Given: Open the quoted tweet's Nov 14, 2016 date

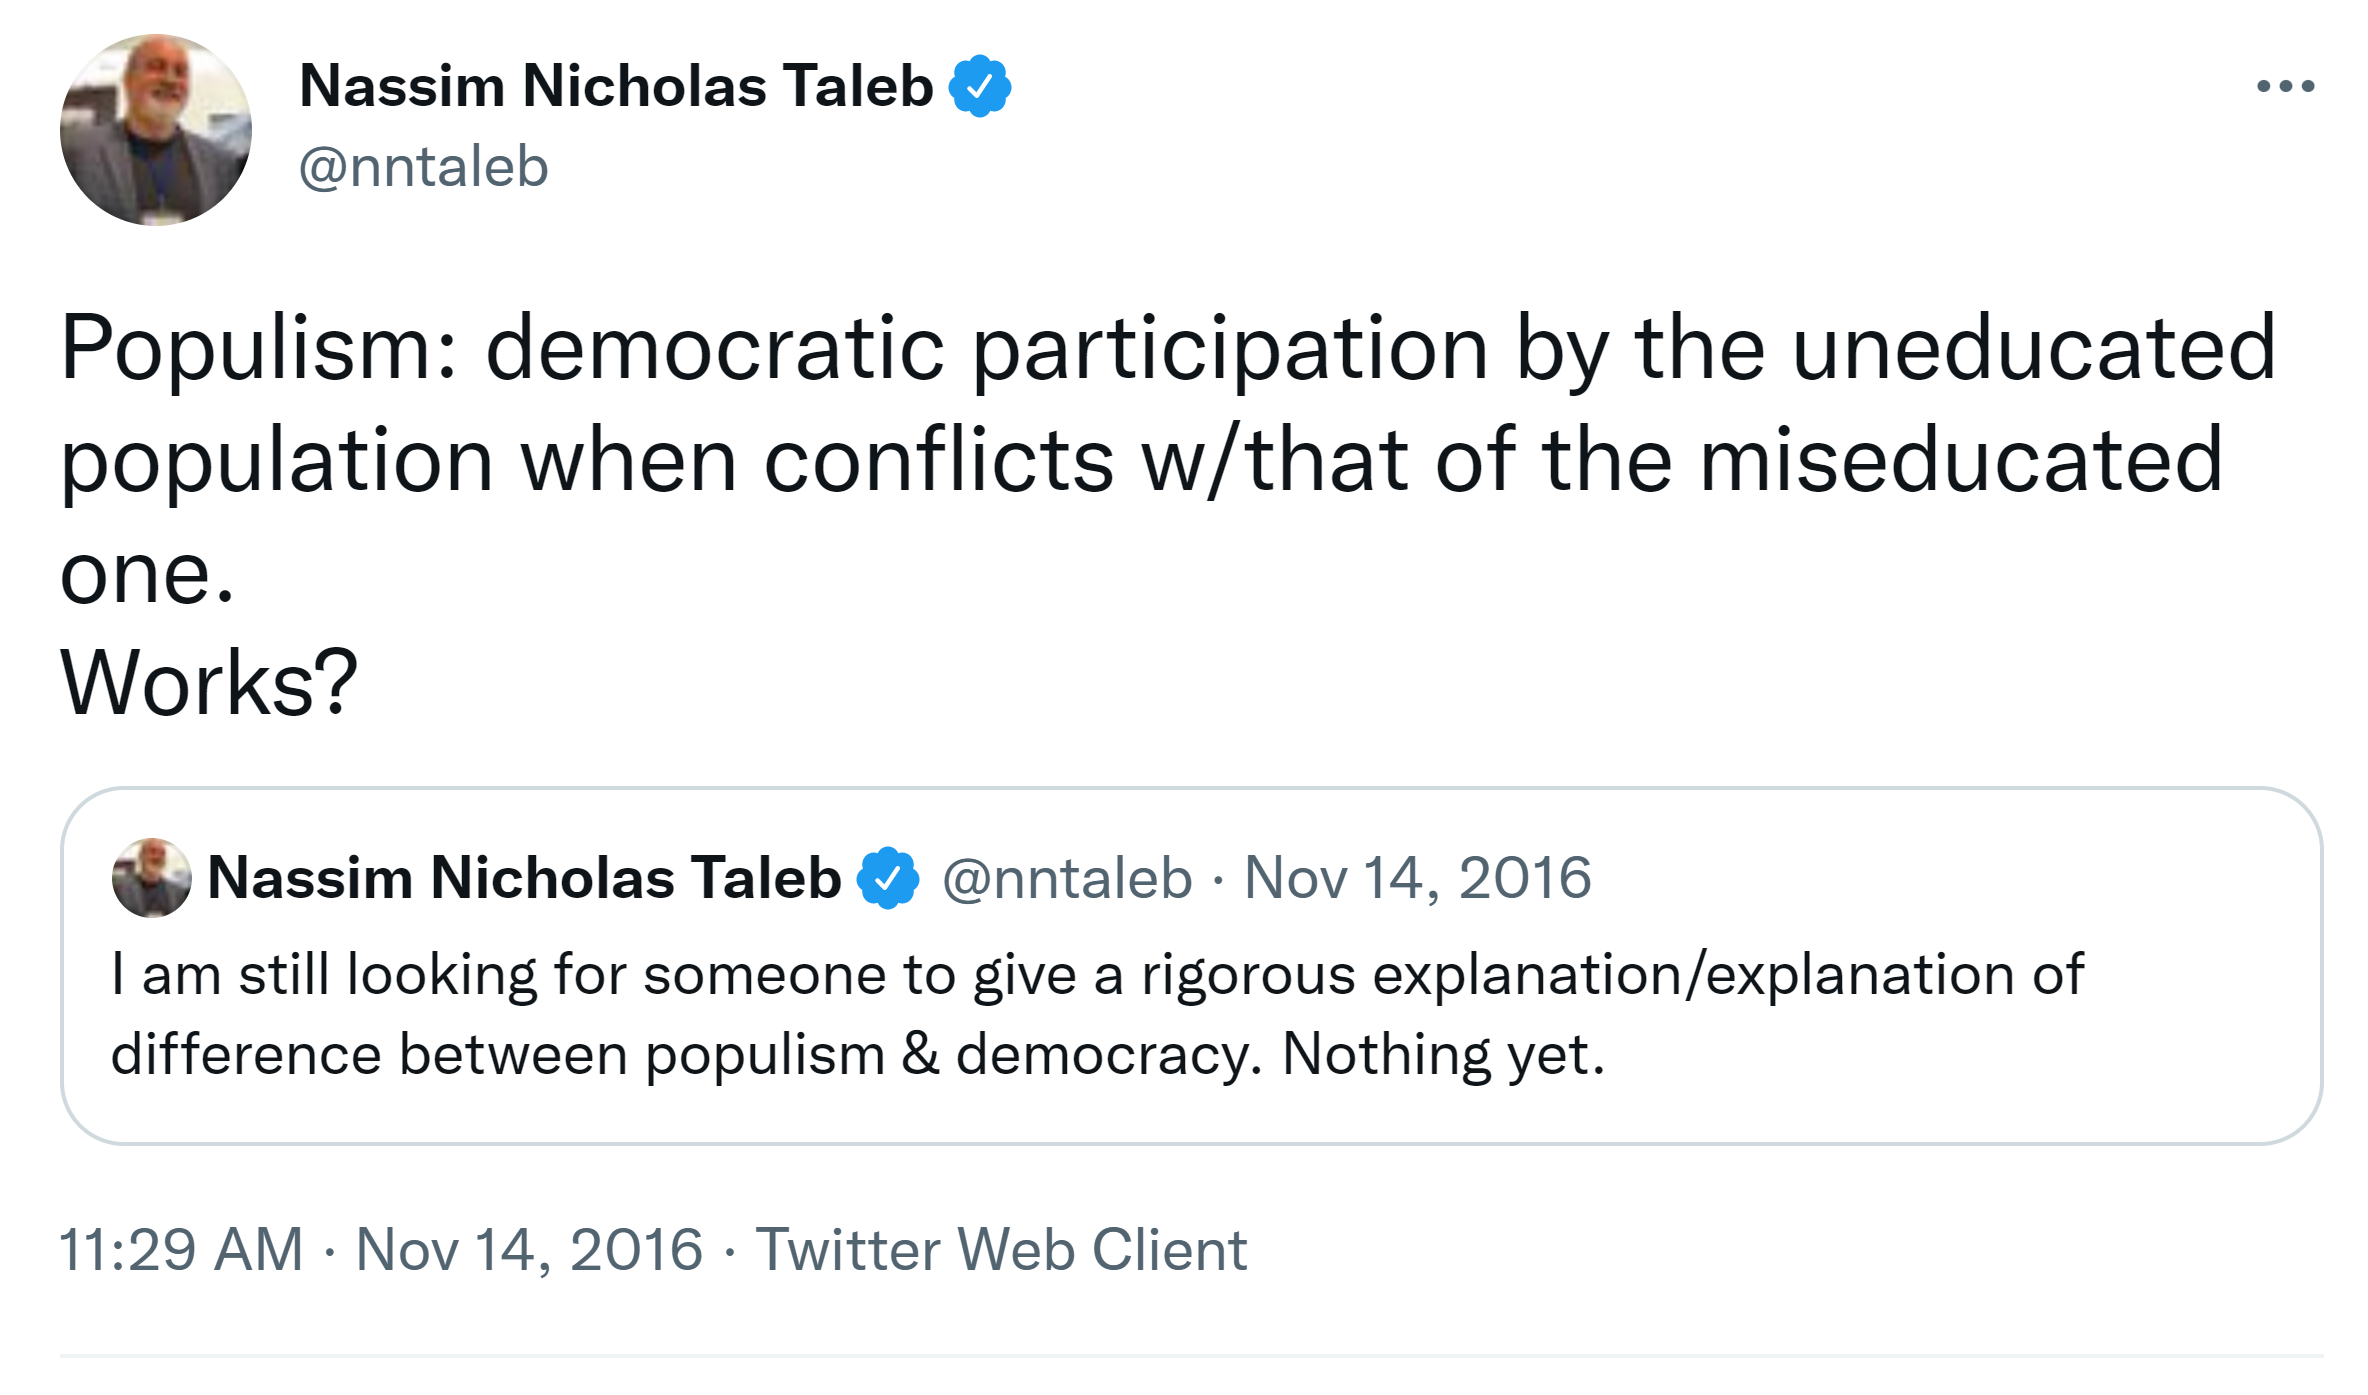Looking at the screenshot, I should (1417, 878).
